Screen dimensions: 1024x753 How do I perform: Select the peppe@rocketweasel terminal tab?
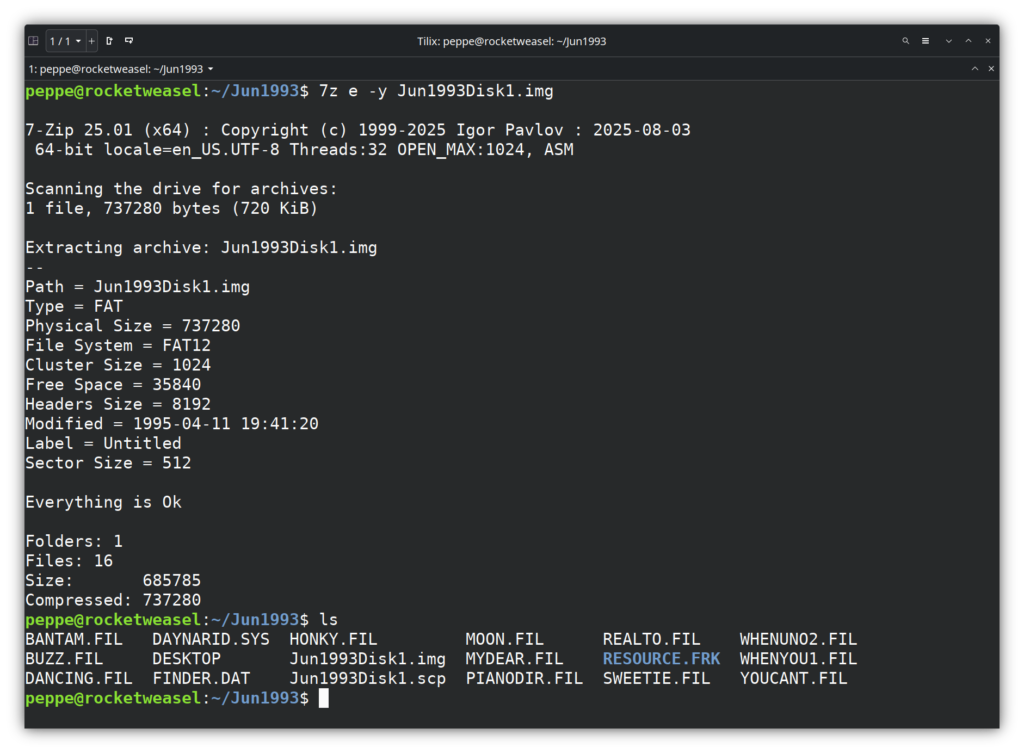[115, 69]
